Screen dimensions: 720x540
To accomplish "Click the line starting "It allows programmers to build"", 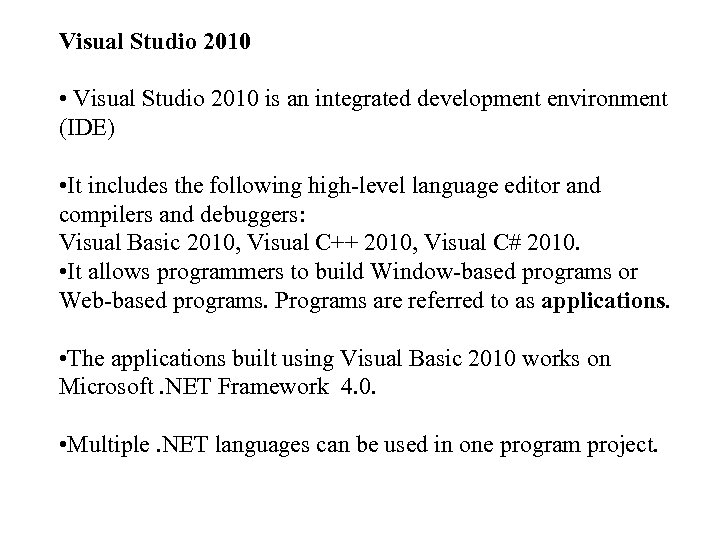I will point(349,272).
